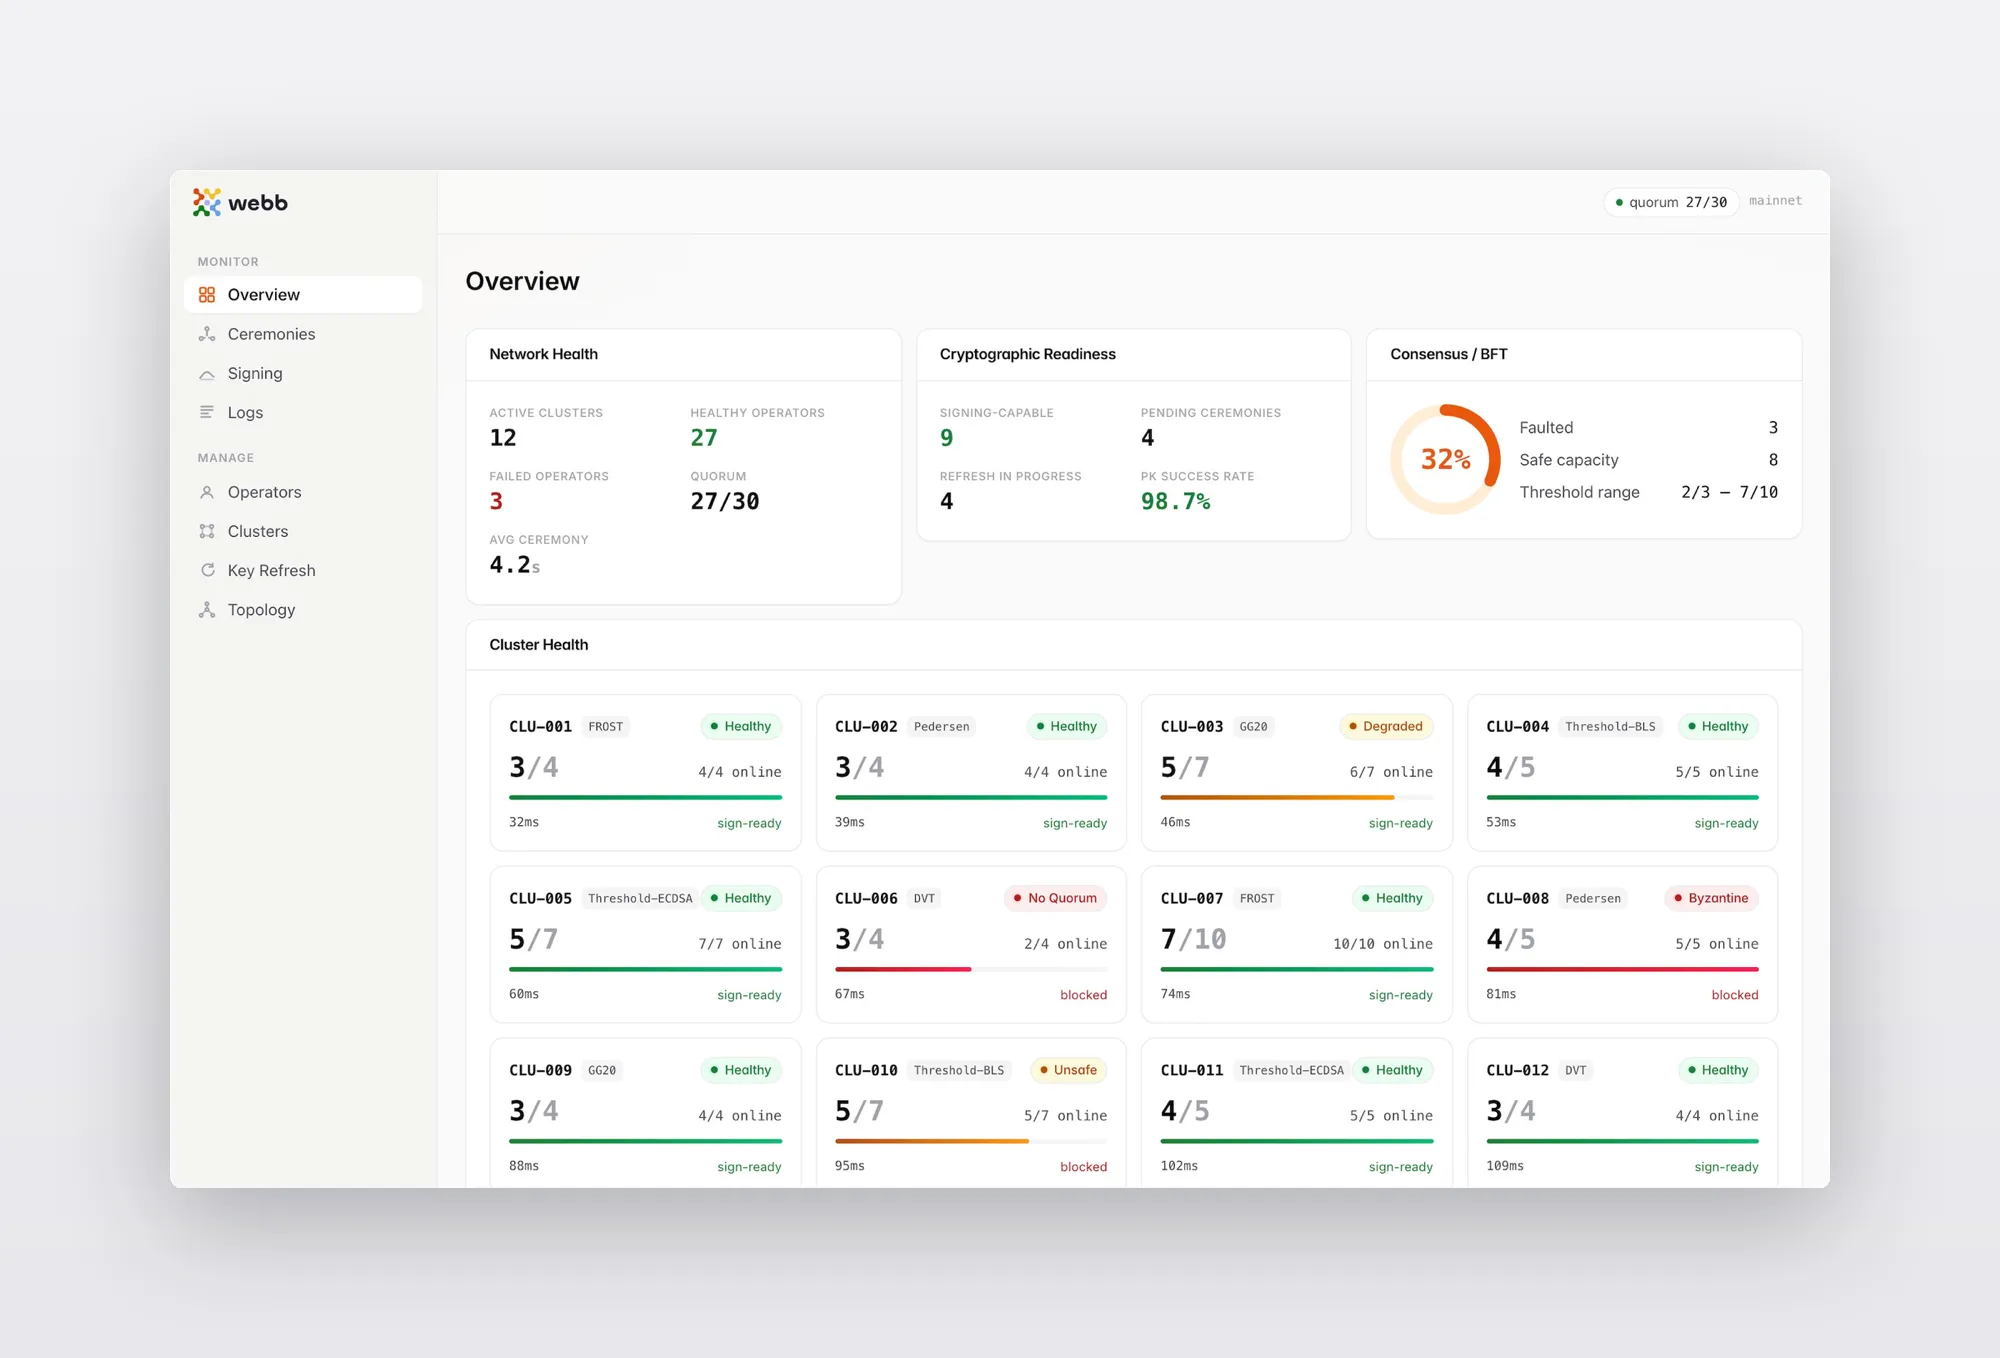Select the CLU-003 cluster name
Image resolution: width=2000 pixels, height=1358 pixels.
click(1191, 727)
